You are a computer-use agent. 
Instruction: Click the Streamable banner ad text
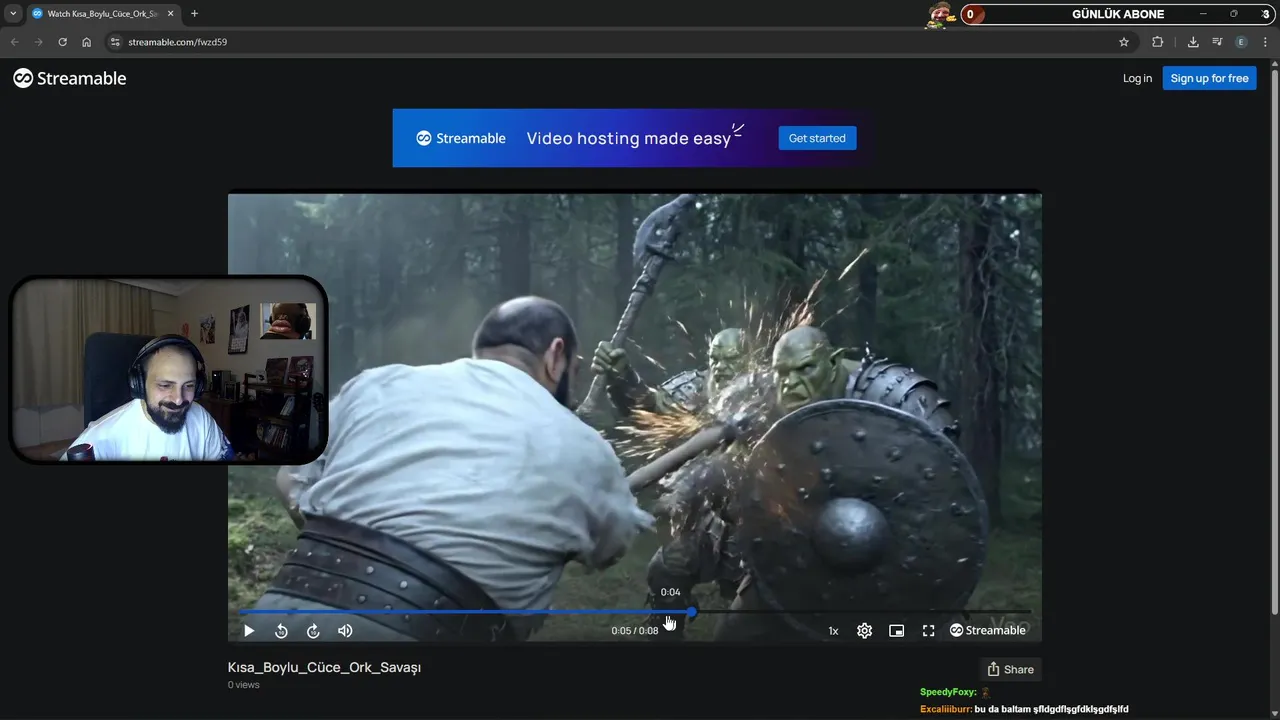[629, 138]
